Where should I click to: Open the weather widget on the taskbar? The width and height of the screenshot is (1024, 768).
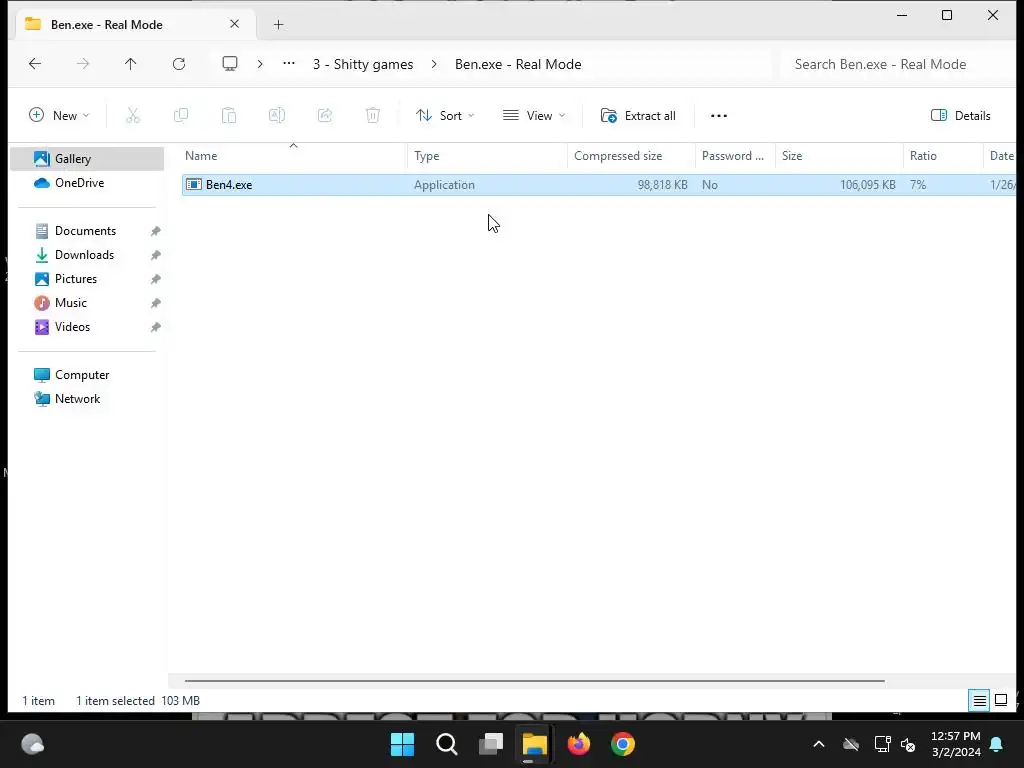33,744
